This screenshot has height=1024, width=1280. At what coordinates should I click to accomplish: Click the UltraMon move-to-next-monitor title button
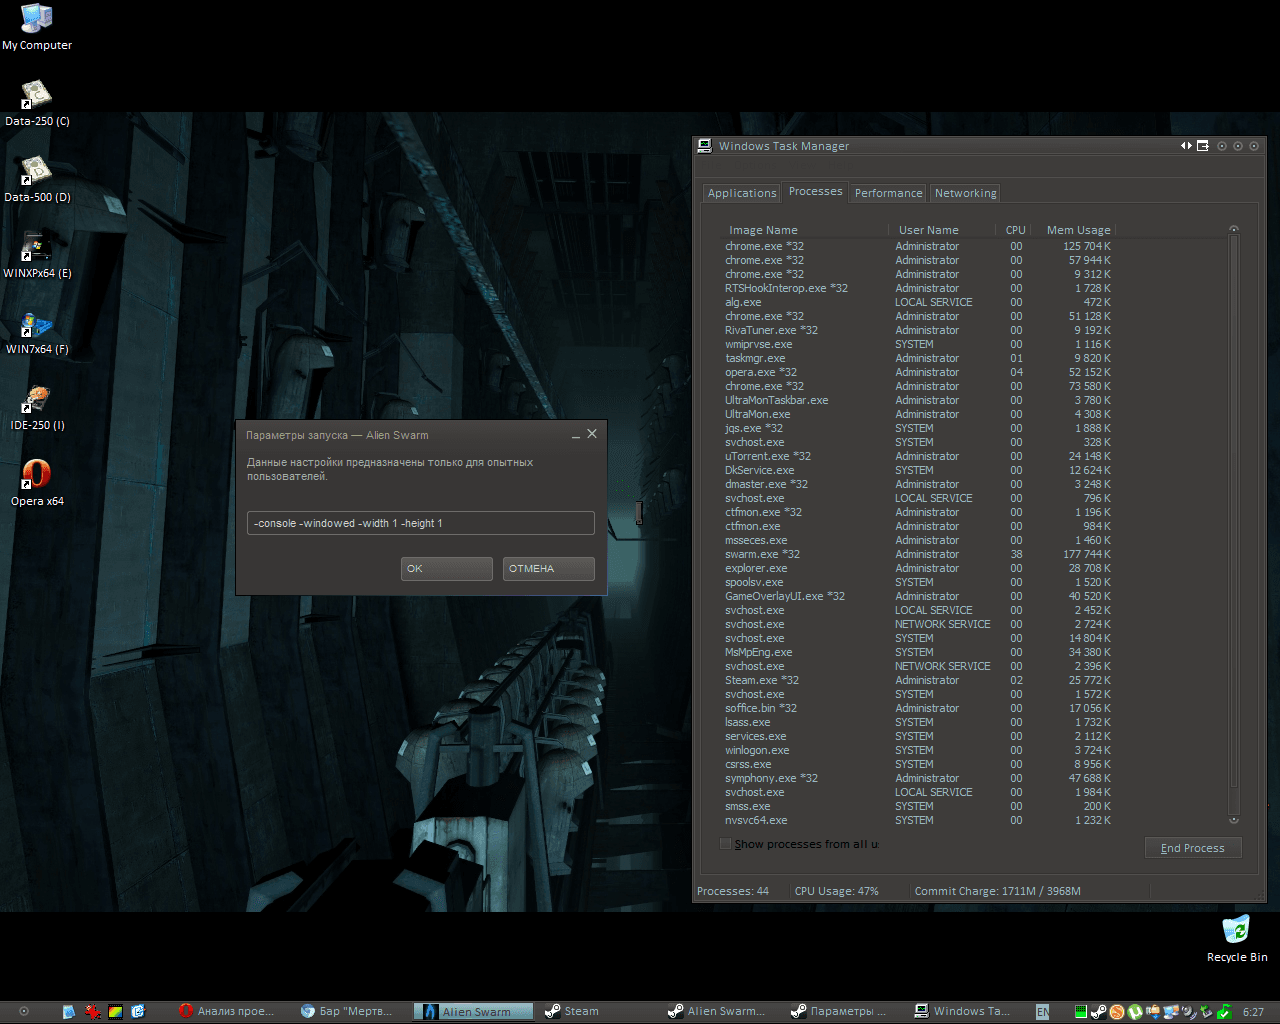[1203, 146]
